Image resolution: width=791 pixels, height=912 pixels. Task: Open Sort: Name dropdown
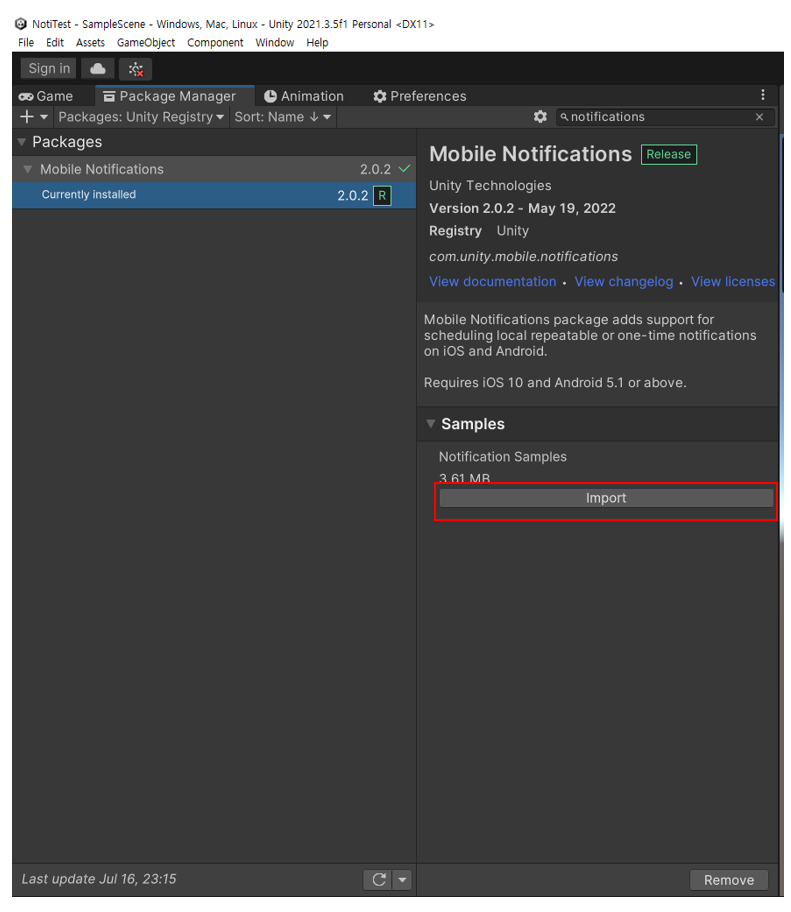pyautogui.click(x=283, y=117)
